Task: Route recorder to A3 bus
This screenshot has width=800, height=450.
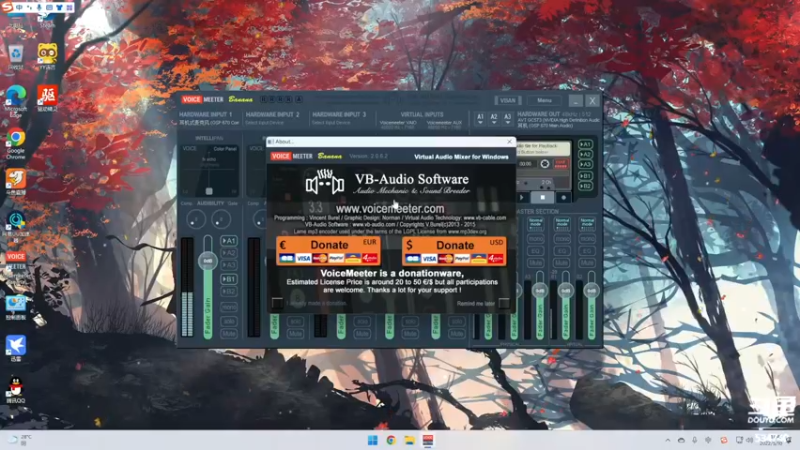Action: [586, 164]
